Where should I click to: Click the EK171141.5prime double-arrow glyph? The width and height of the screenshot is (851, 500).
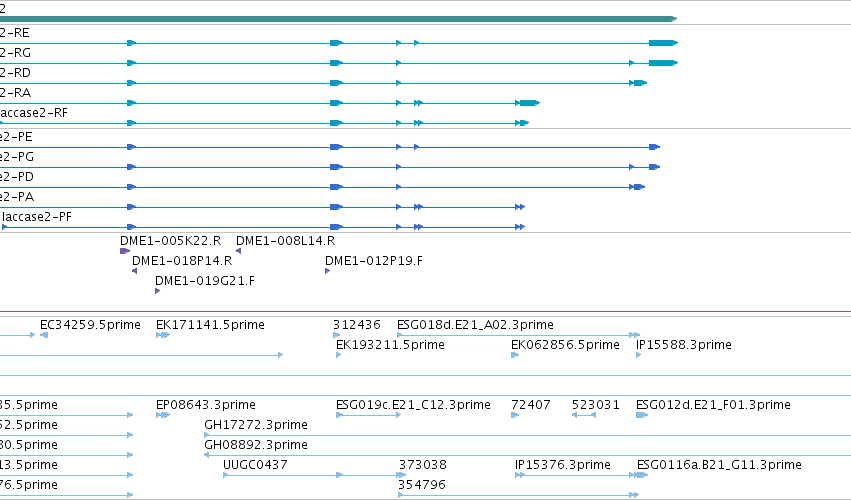click(x=163, y=335)
